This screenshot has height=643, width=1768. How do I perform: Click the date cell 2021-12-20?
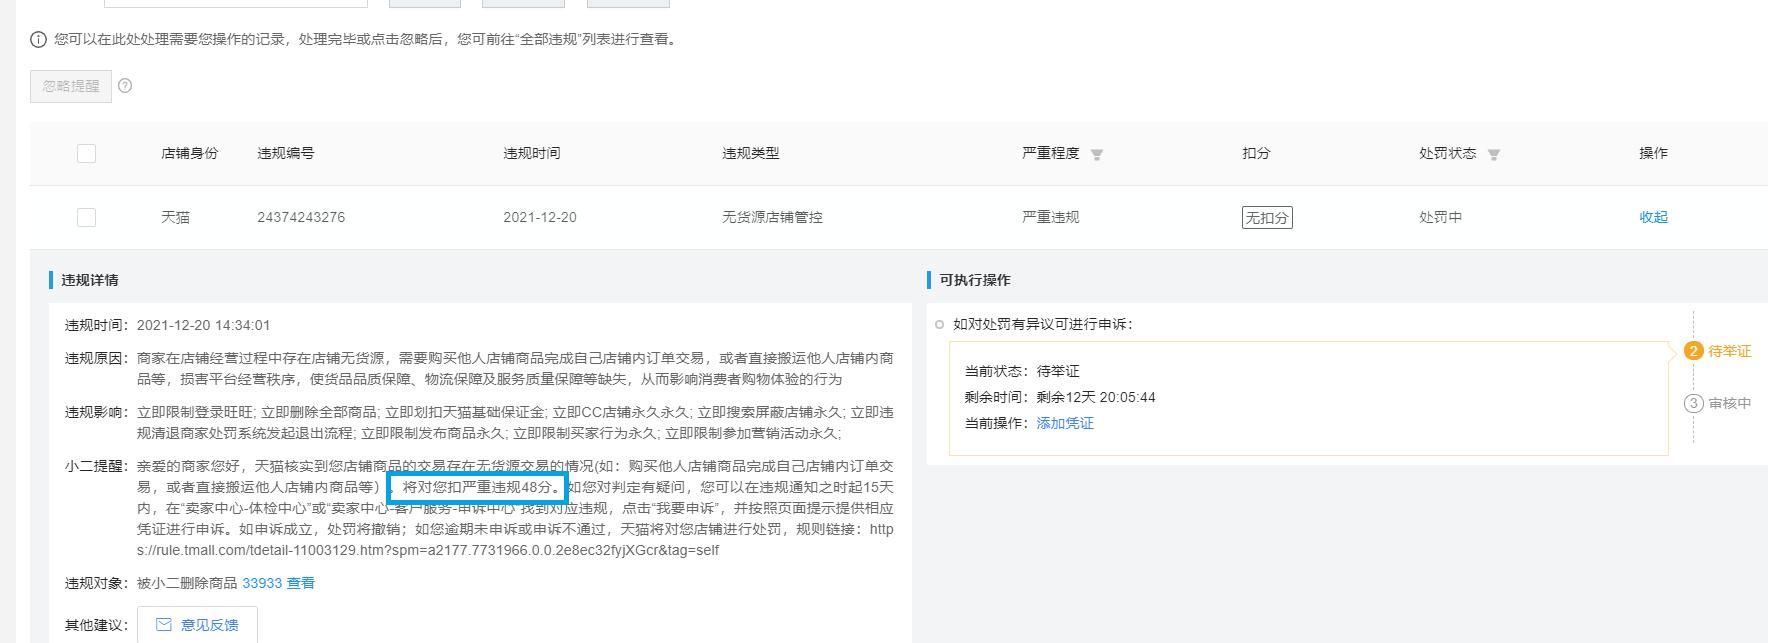[x=540, y=217]
